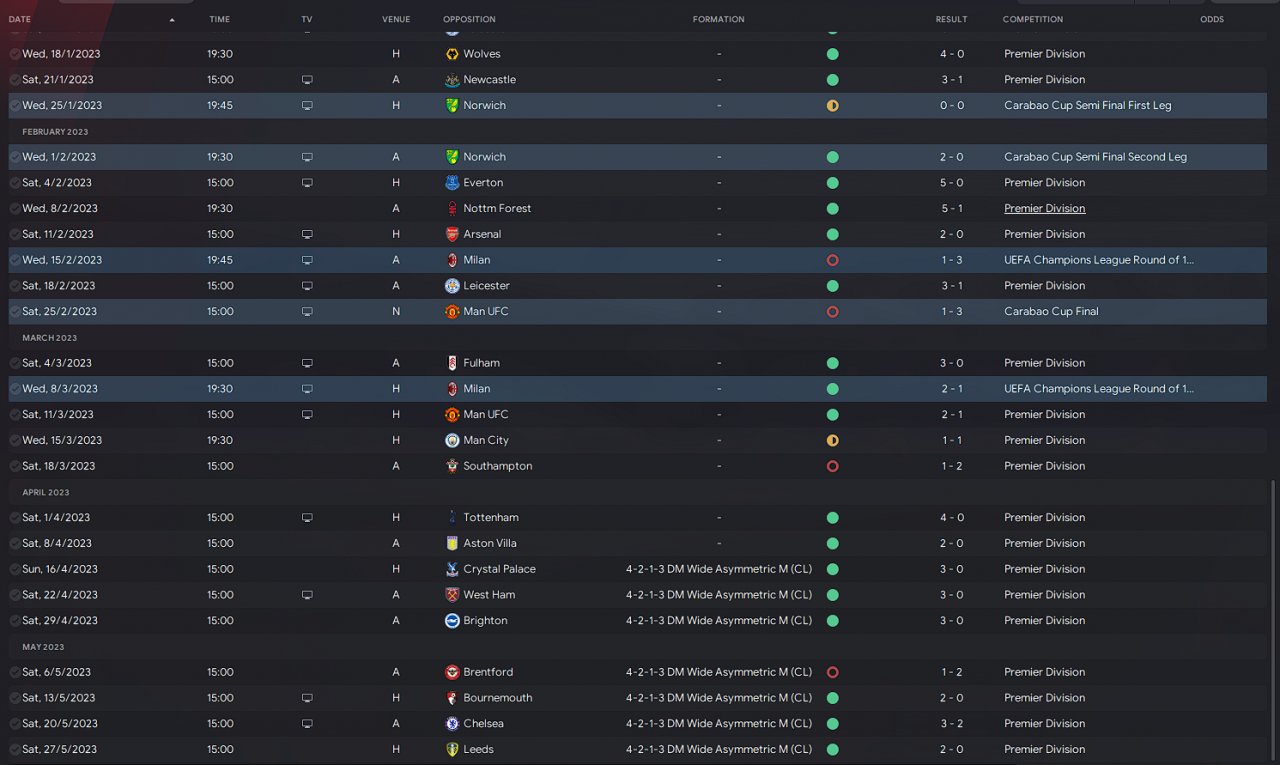Open the 5 - 1 result against Nottm Forest

point(952,209)
